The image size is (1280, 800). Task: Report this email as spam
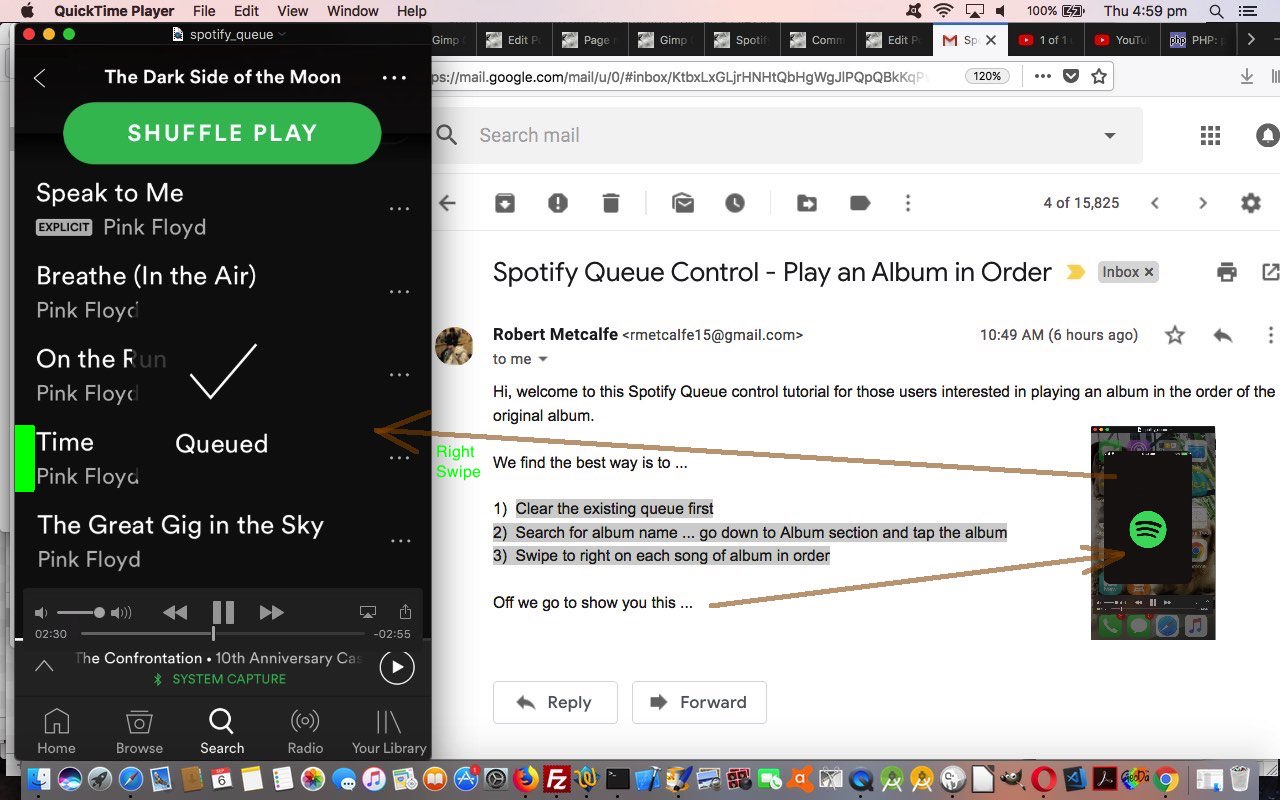(x=558, y=203)
